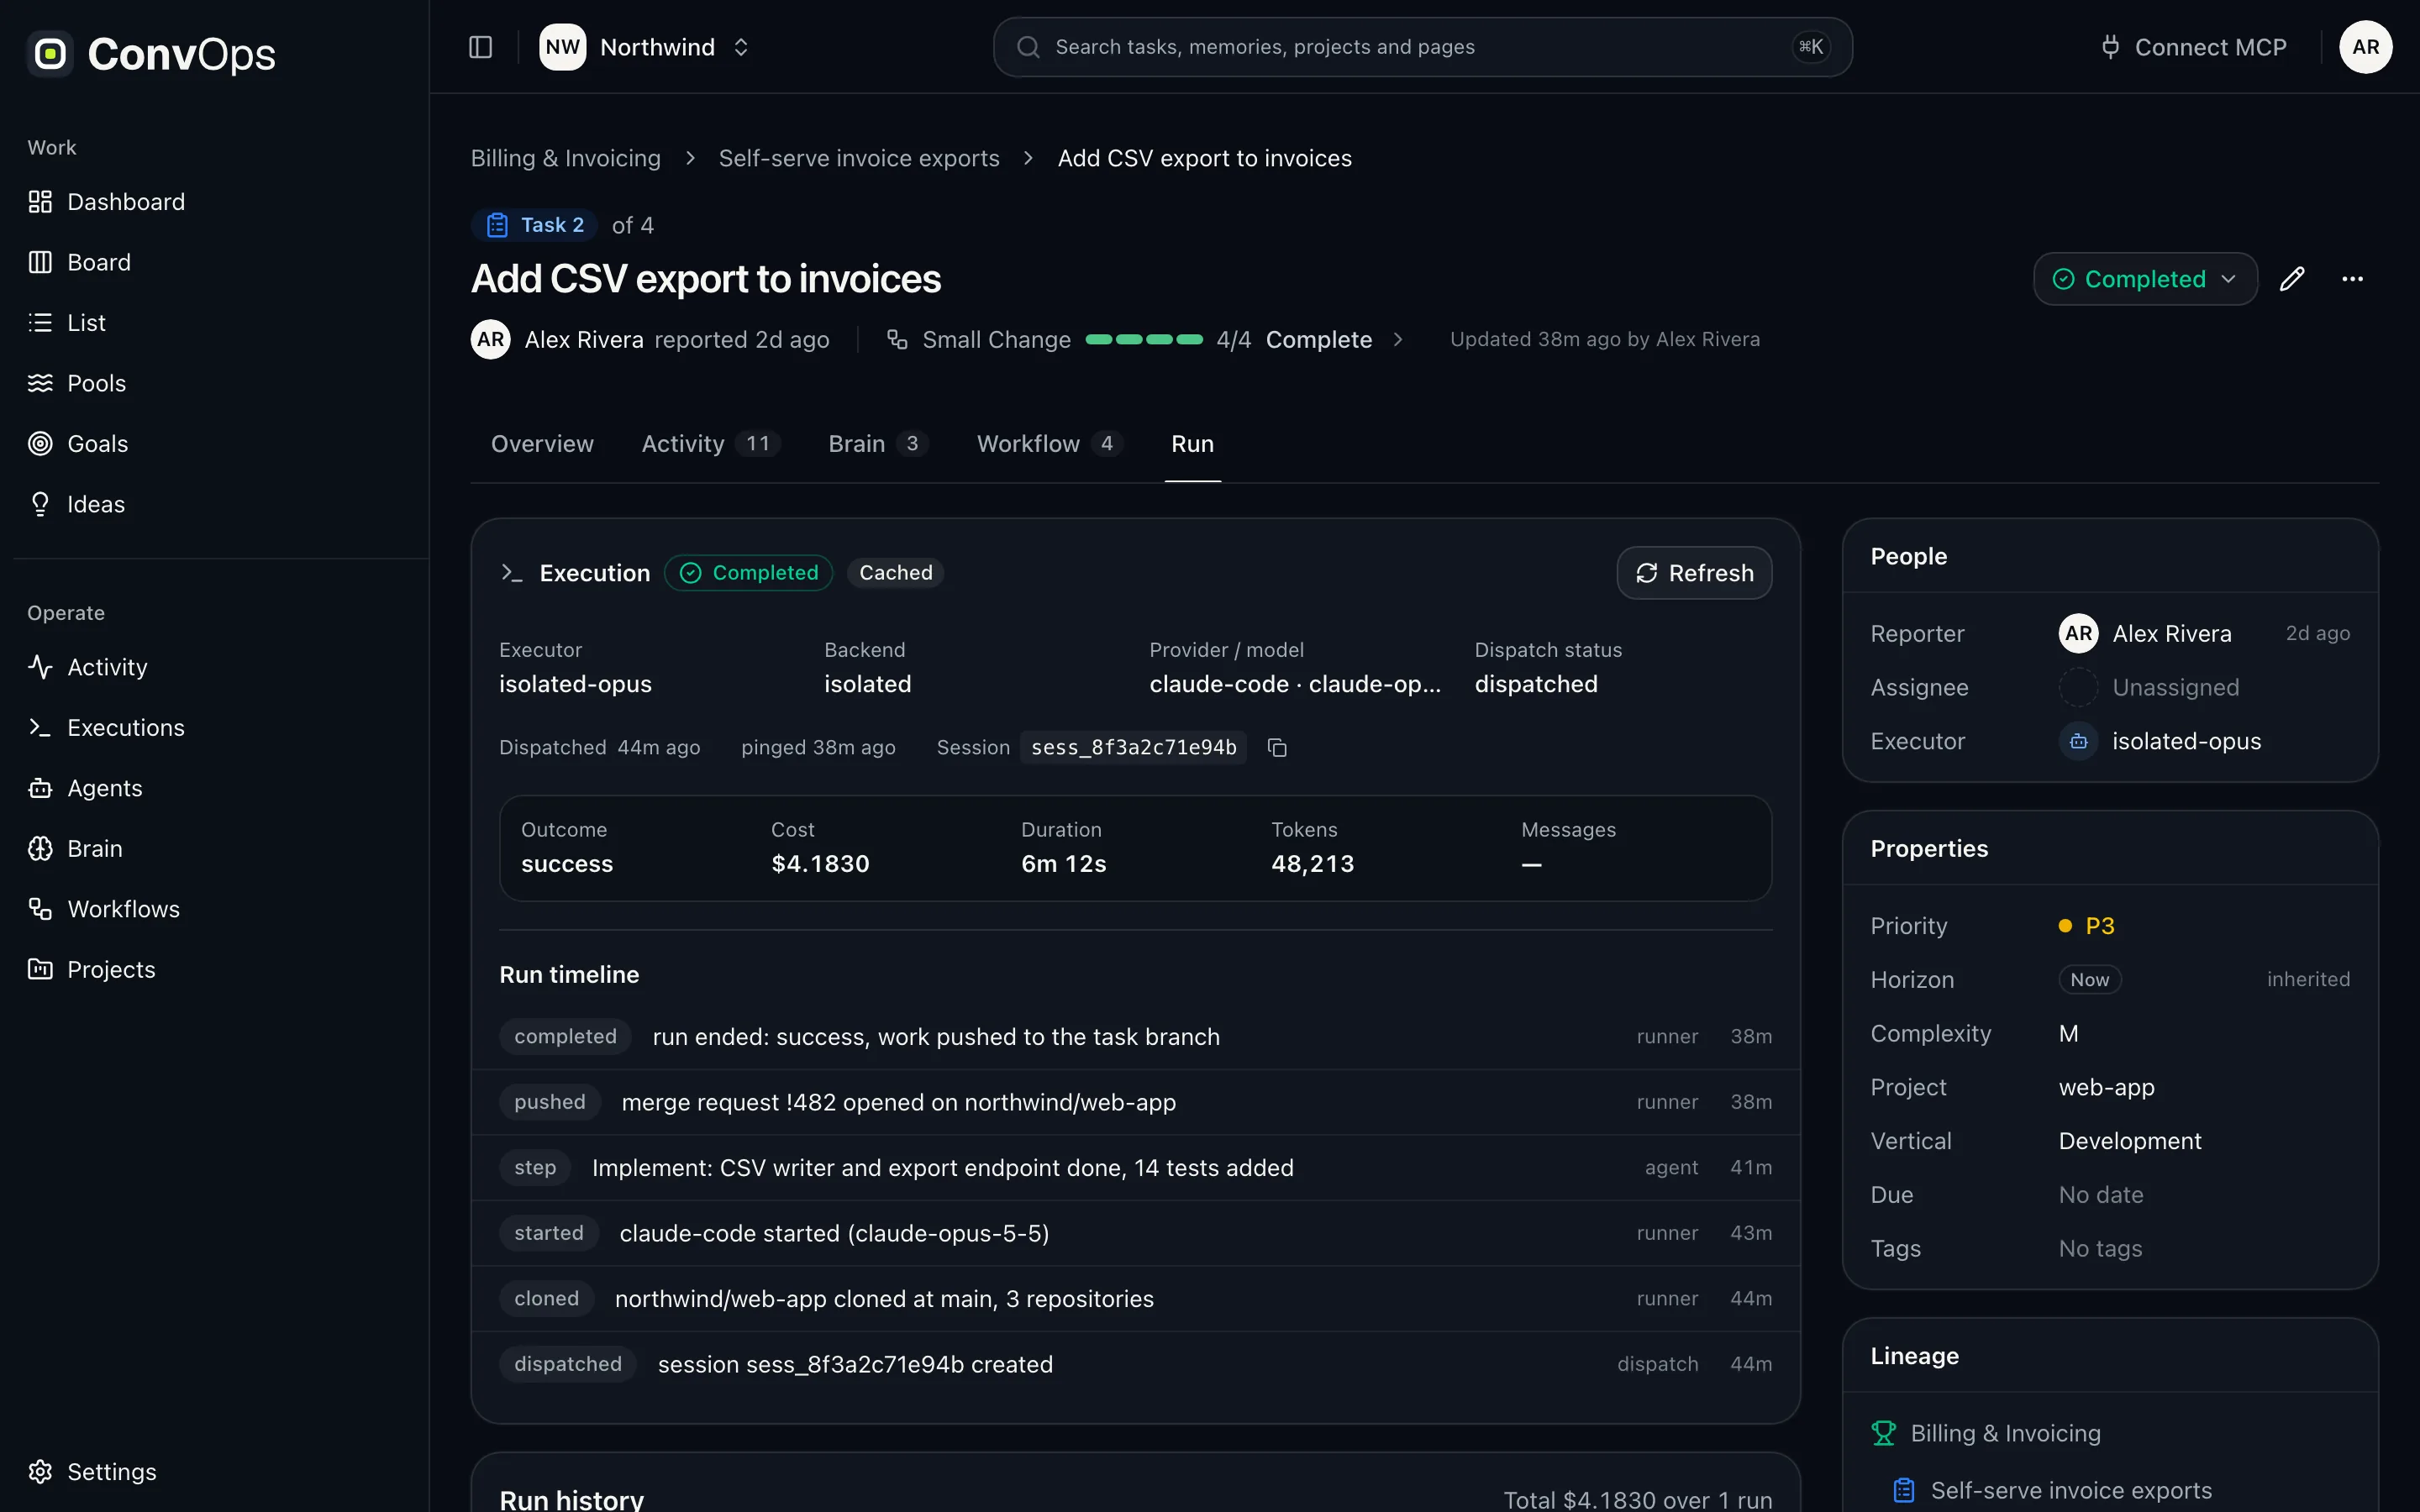
Task: Click the ConvOps logo icon
Action: (x=50, y=53)
